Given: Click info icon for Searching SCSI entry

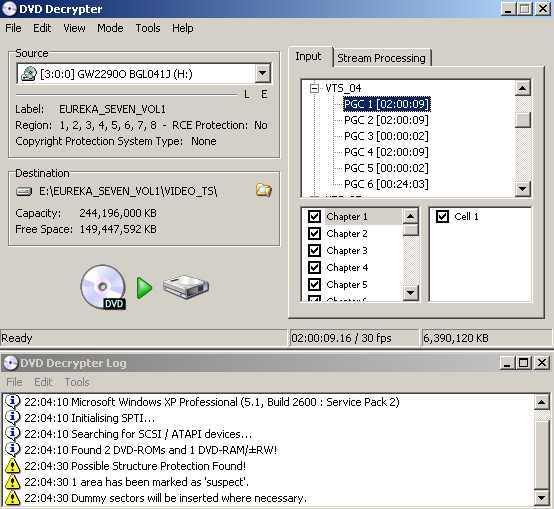Looking at the screenshot, I should pos(12,434).
